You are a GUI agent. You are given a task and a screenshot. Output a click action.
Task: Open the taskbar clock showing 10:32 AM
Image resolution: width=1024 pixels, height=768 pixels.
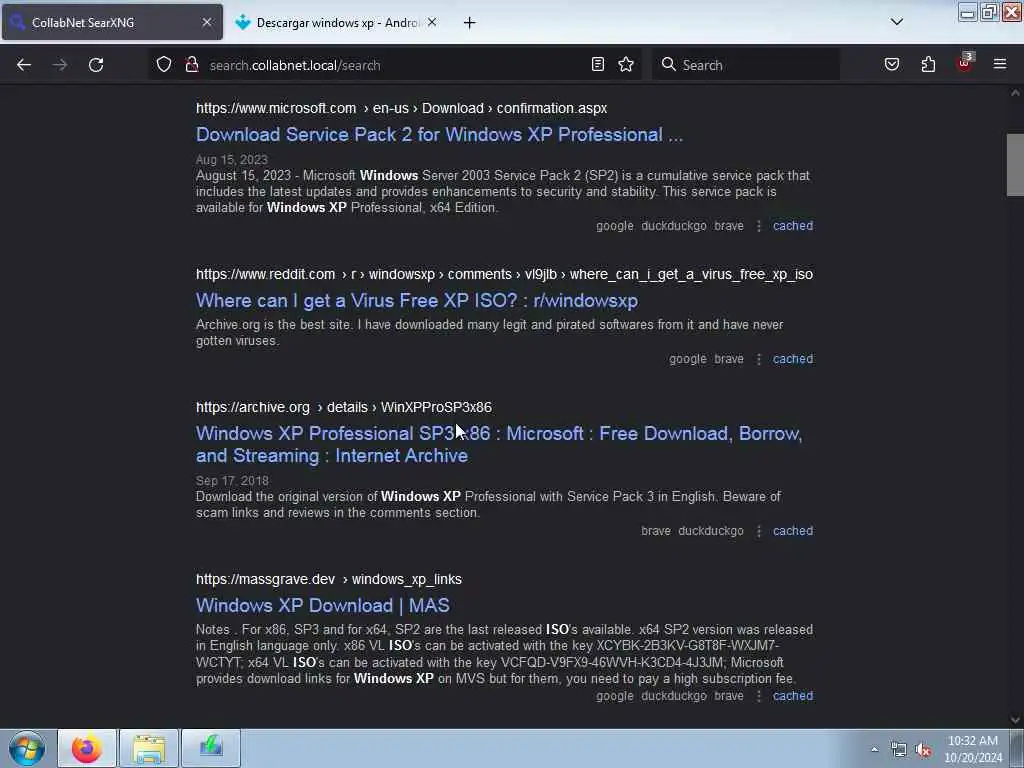[x=973, y=749]
